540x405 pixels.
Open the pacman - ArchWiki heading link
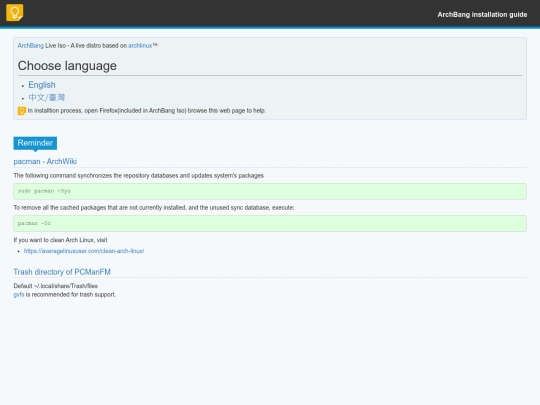click(45, 161)
